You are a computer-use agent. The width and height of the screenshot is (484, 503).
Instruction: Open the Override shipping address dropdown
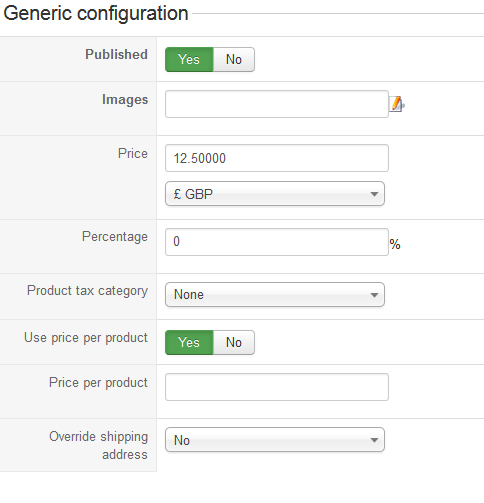[275, 440]
